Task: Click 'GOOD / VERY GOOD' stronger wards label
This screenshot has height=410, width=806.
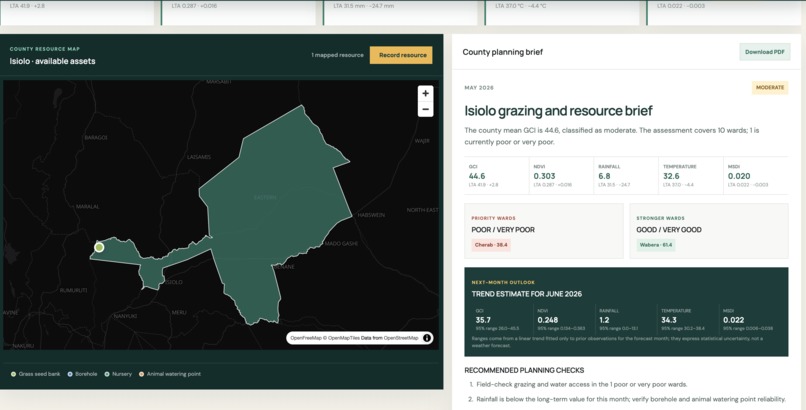Action: tap(669, 230)
